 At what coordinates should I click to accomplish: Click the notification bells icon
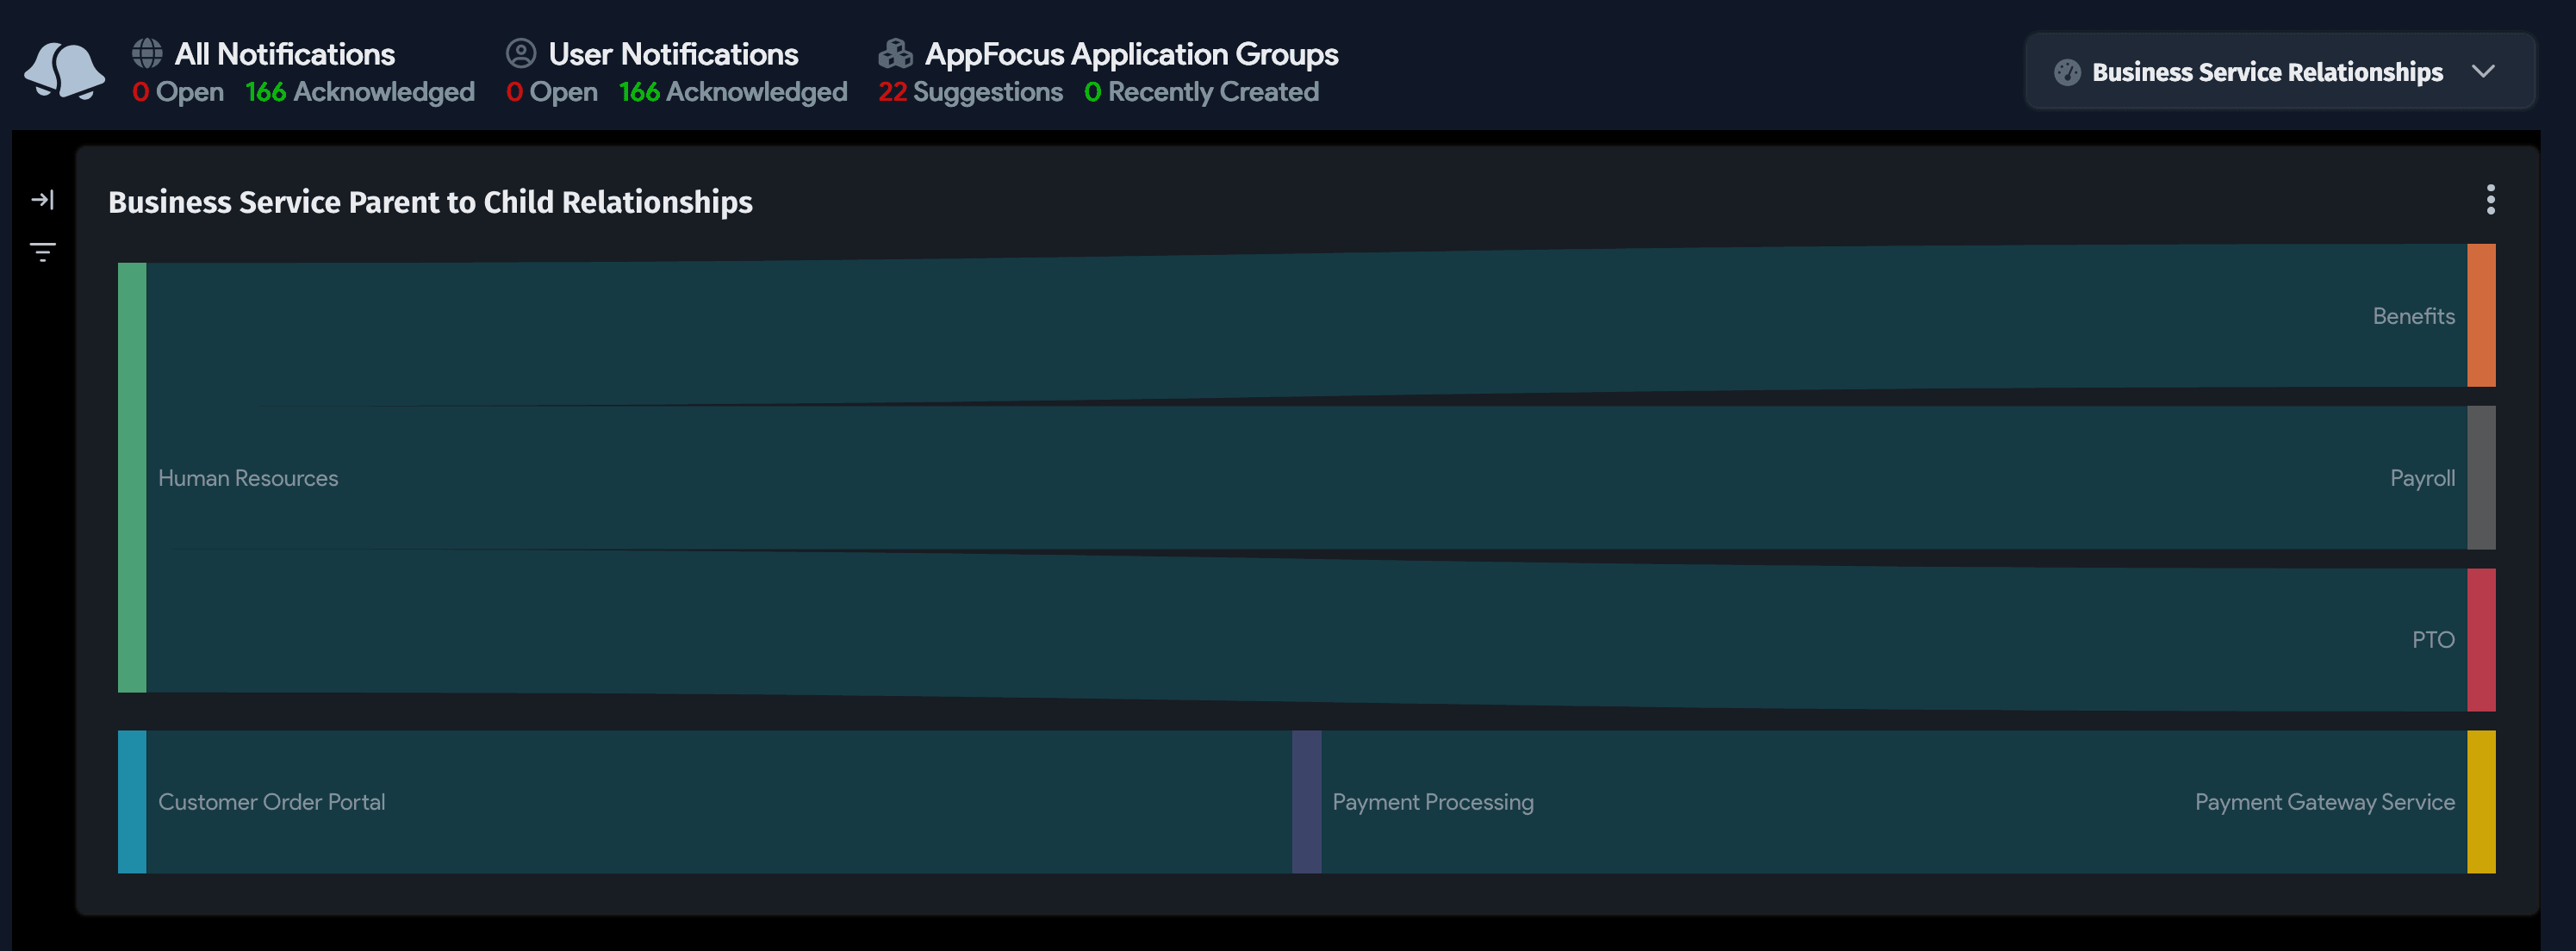click(x=64, y=70)
